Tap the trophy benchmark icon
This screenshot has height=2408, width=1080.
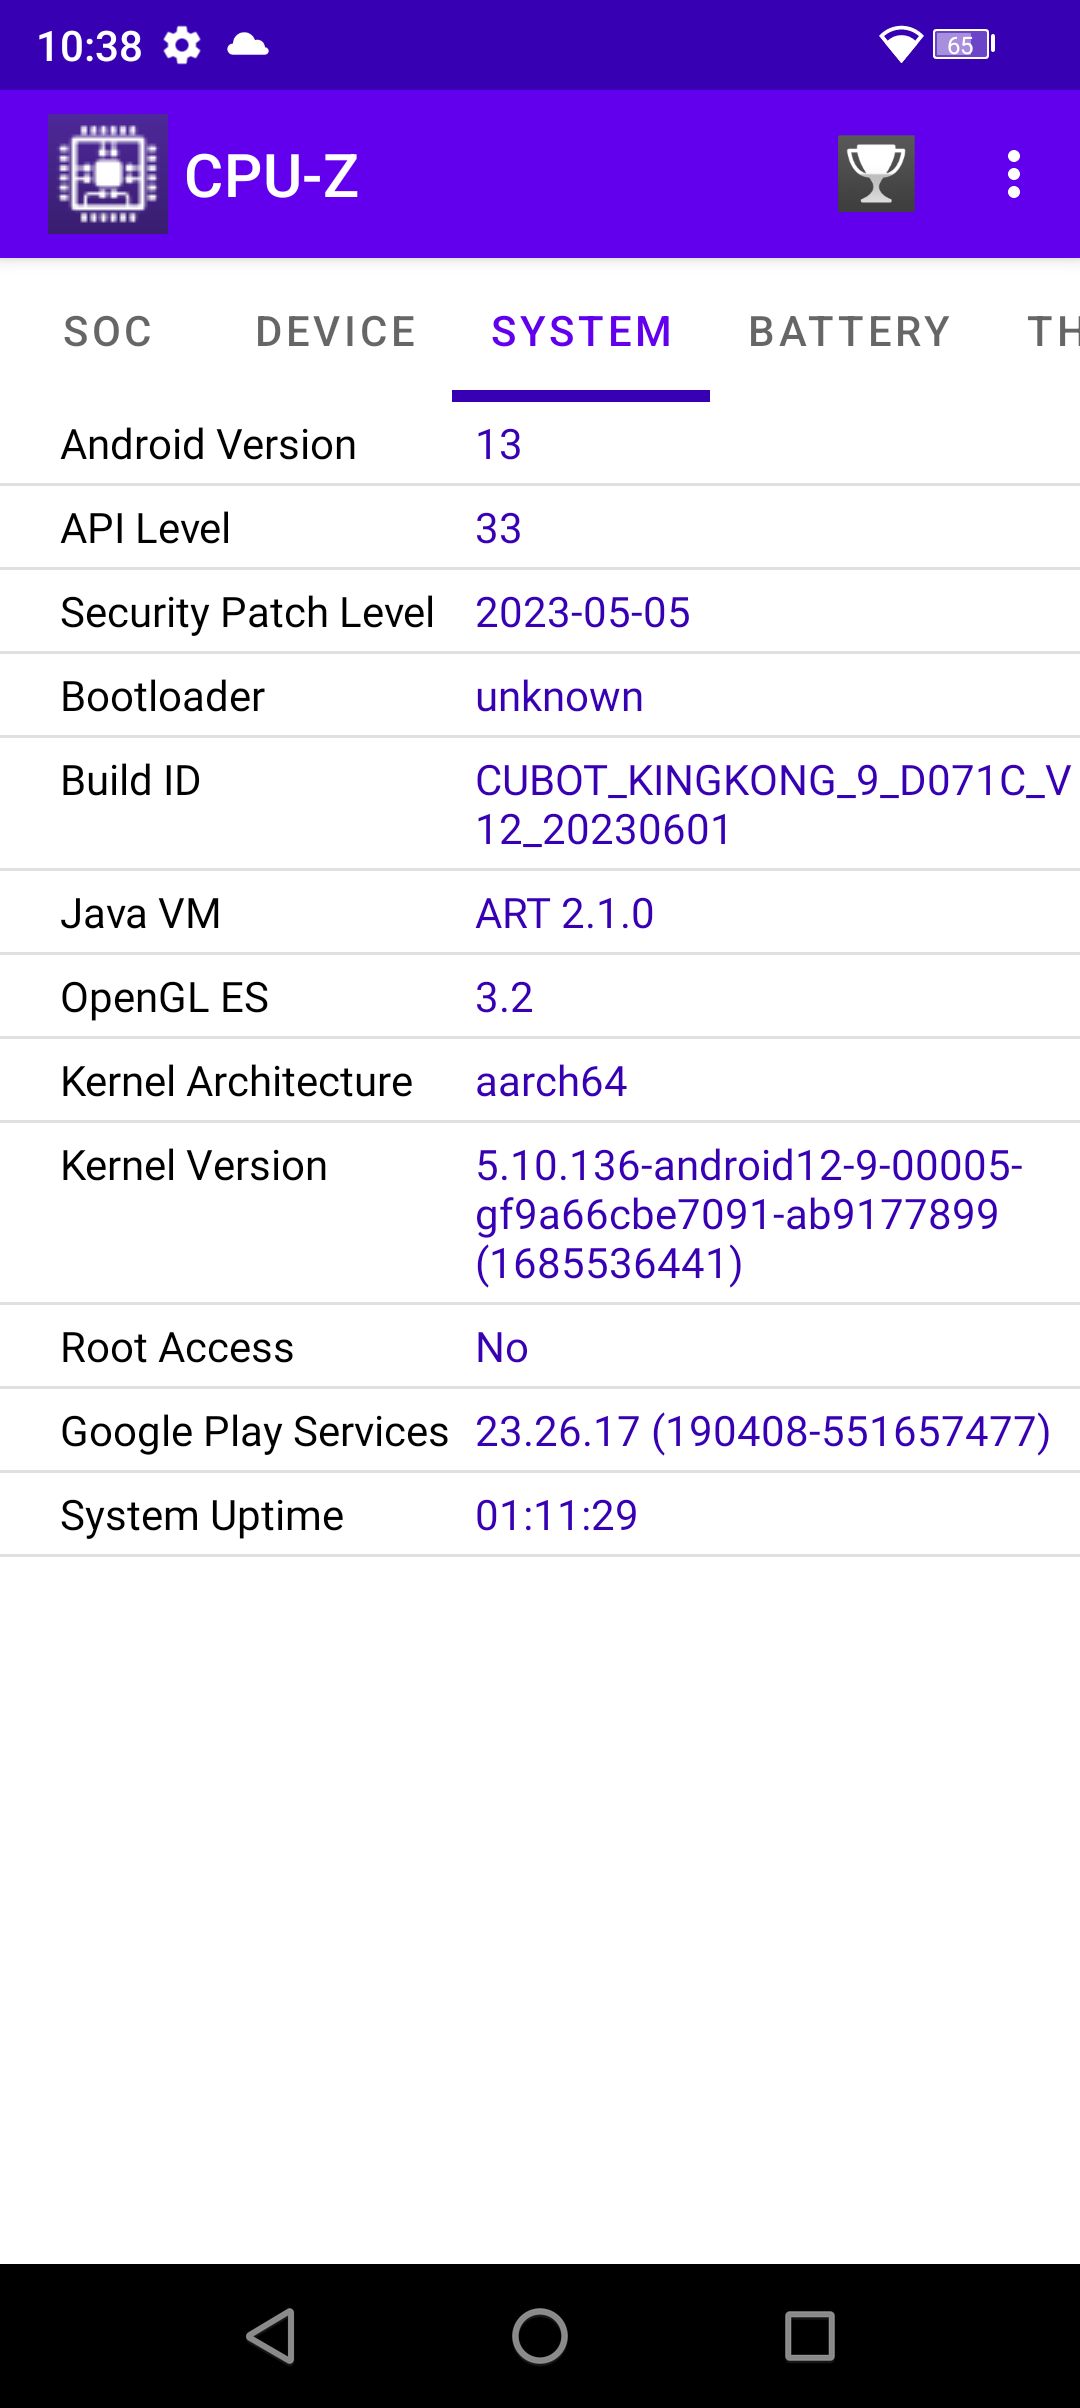[876, 174]
